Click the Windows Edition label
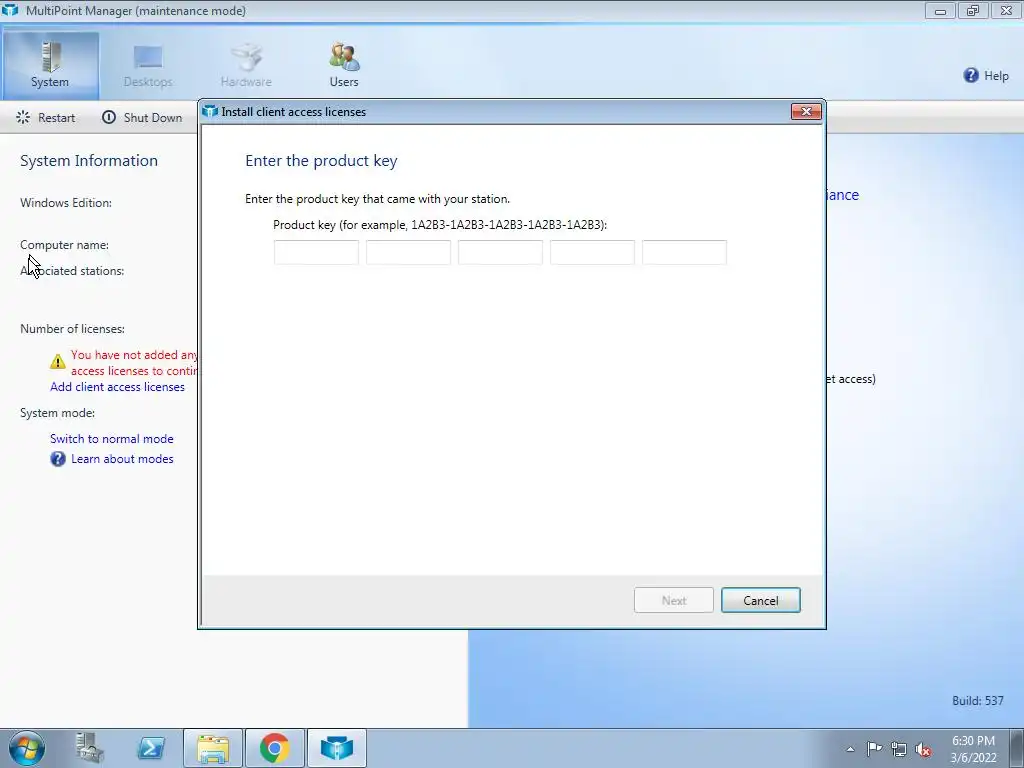Screen dimensions: 1024x768 coord(66,203)
